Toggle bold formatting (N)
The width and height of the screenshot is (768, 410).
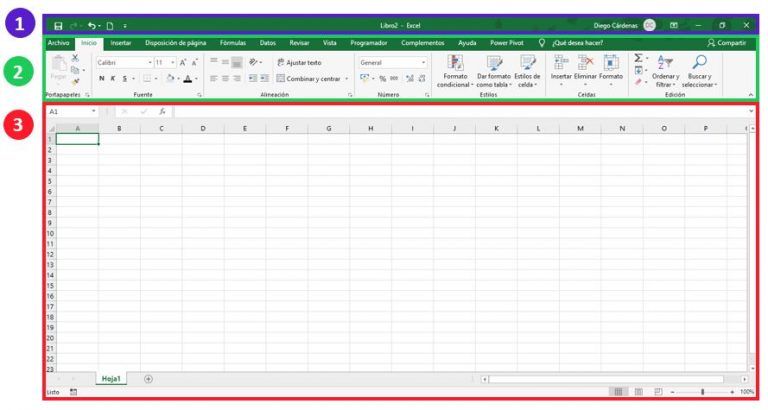pyautogui.click(x=101, y=79)
